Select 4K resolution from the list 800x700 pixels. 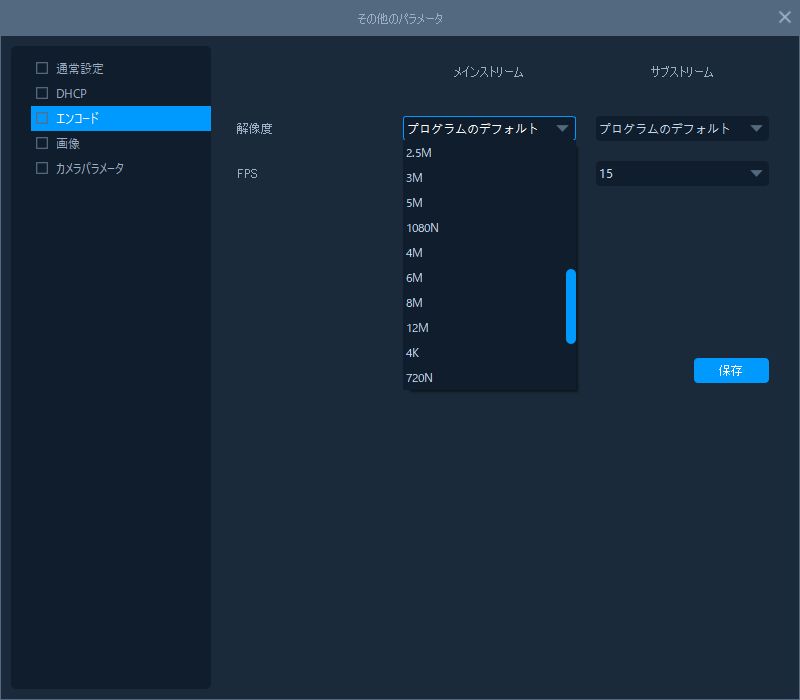click(414, 353)
